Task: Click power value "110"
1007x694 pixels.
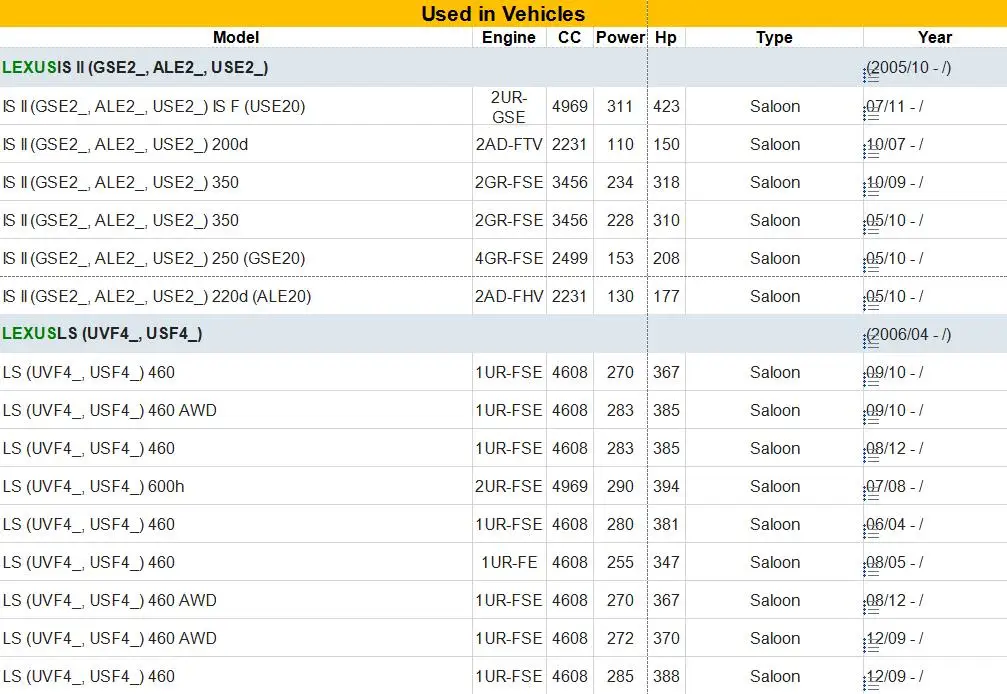Action: (x=620, y=144)
